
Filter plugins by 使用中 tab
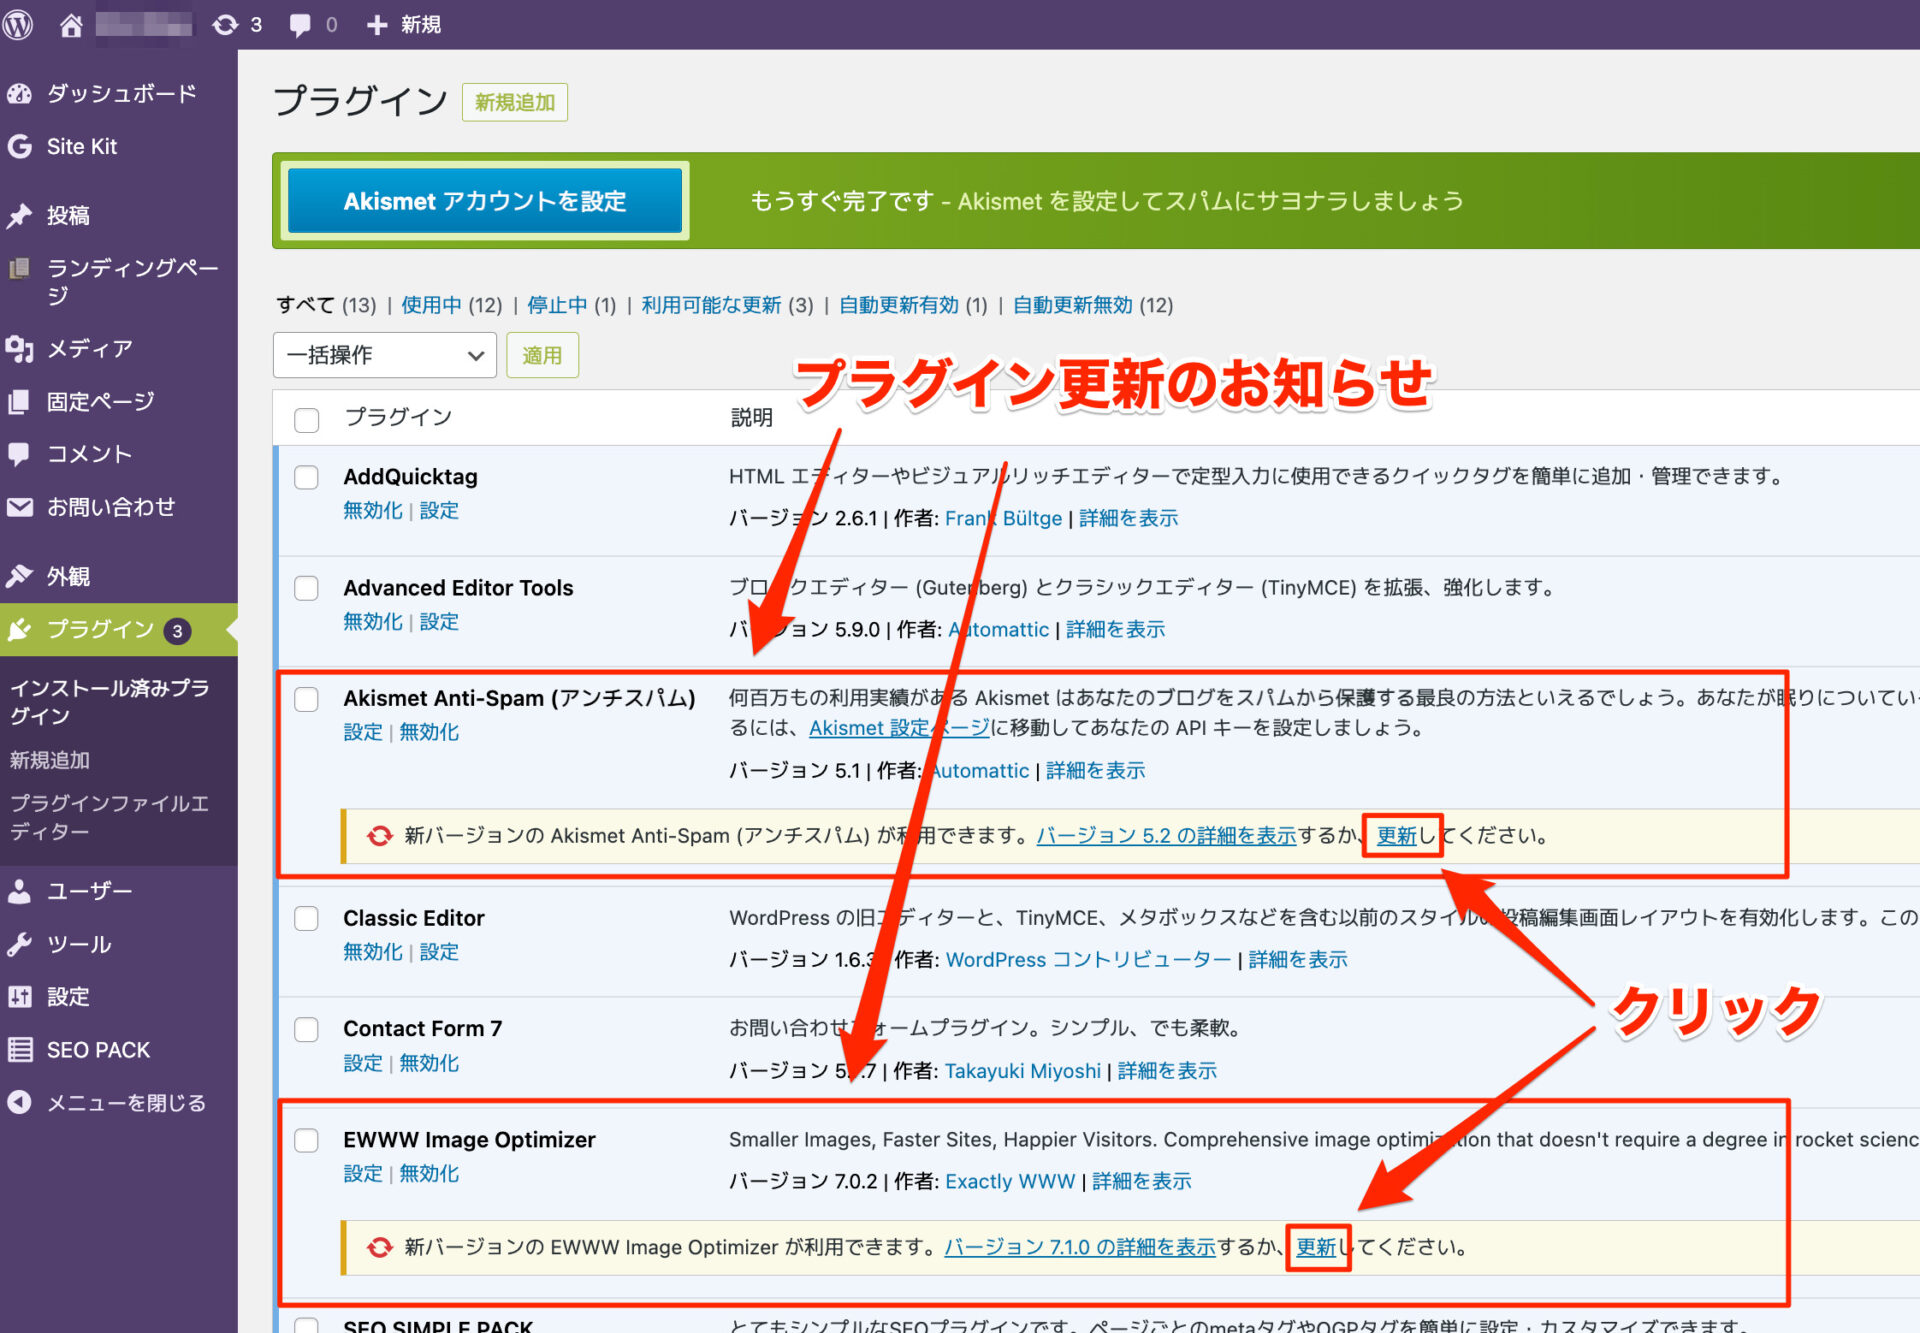(x=431, y=305)
